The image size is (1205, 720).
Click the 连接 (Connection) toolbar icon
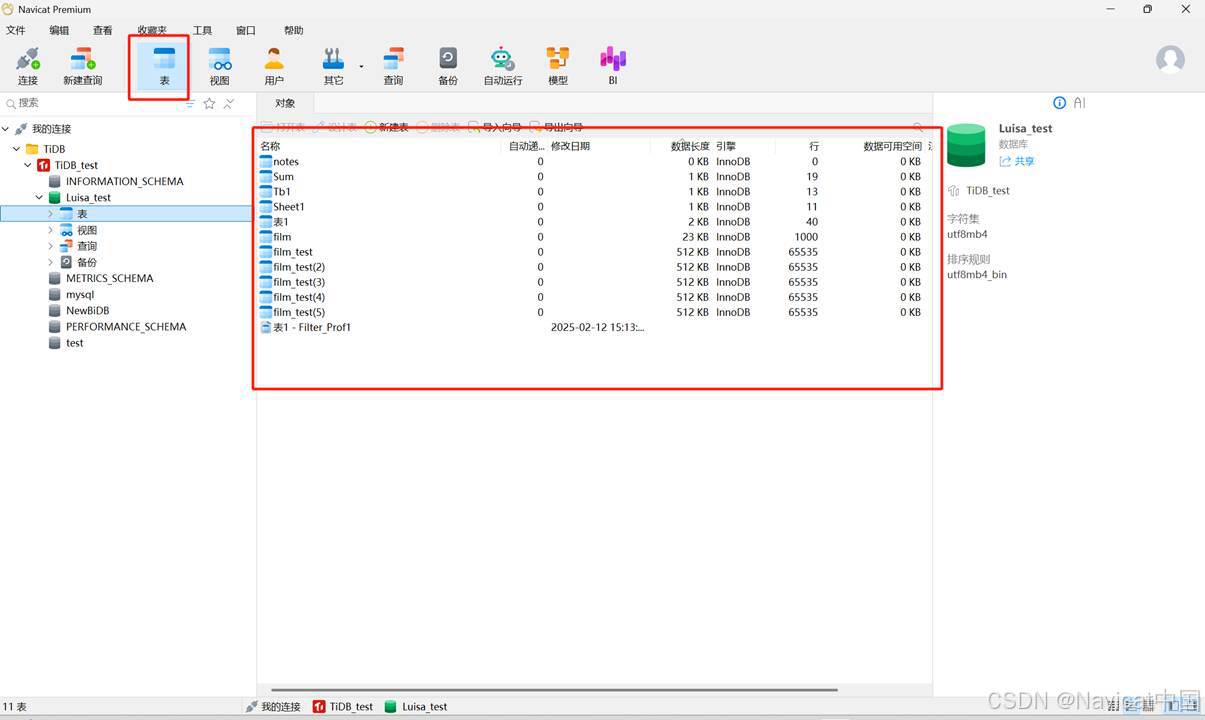(28, 66)
